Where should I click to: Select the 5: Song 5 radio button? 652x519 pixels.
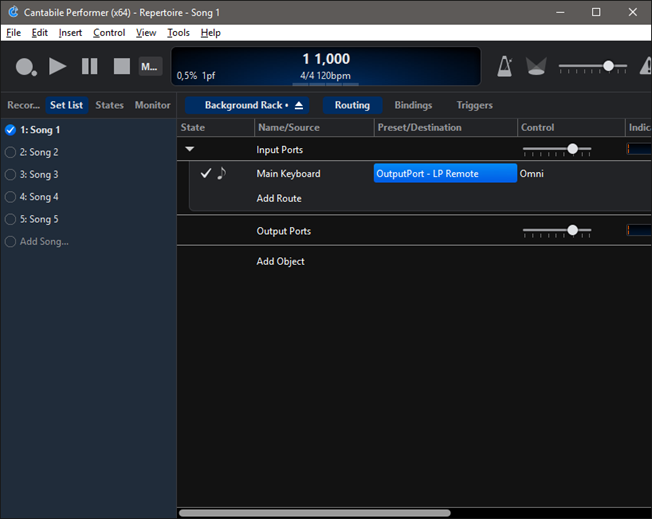(x=10, y=219)
